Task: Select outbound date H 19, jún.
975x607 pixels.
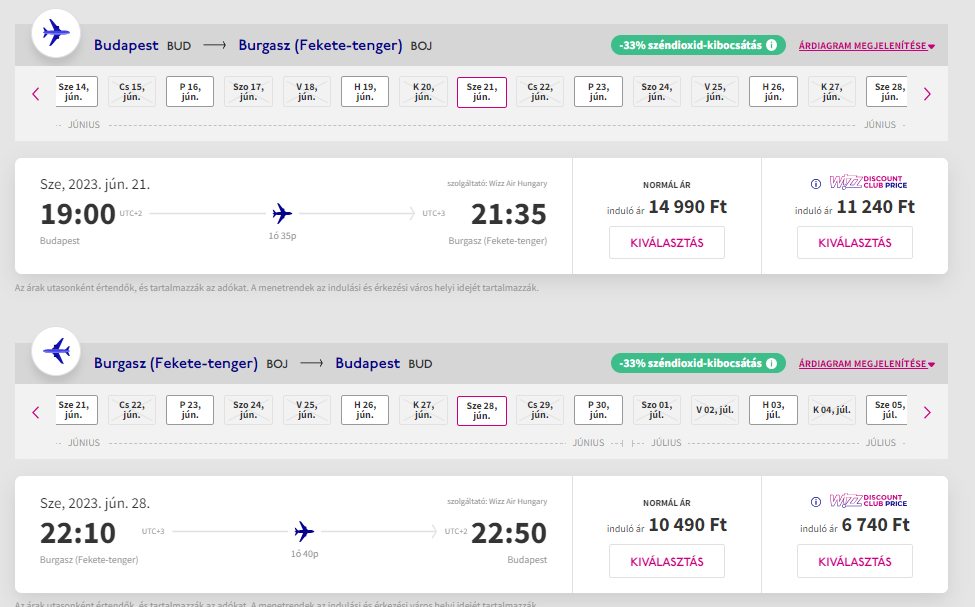Action: point(365,92)
